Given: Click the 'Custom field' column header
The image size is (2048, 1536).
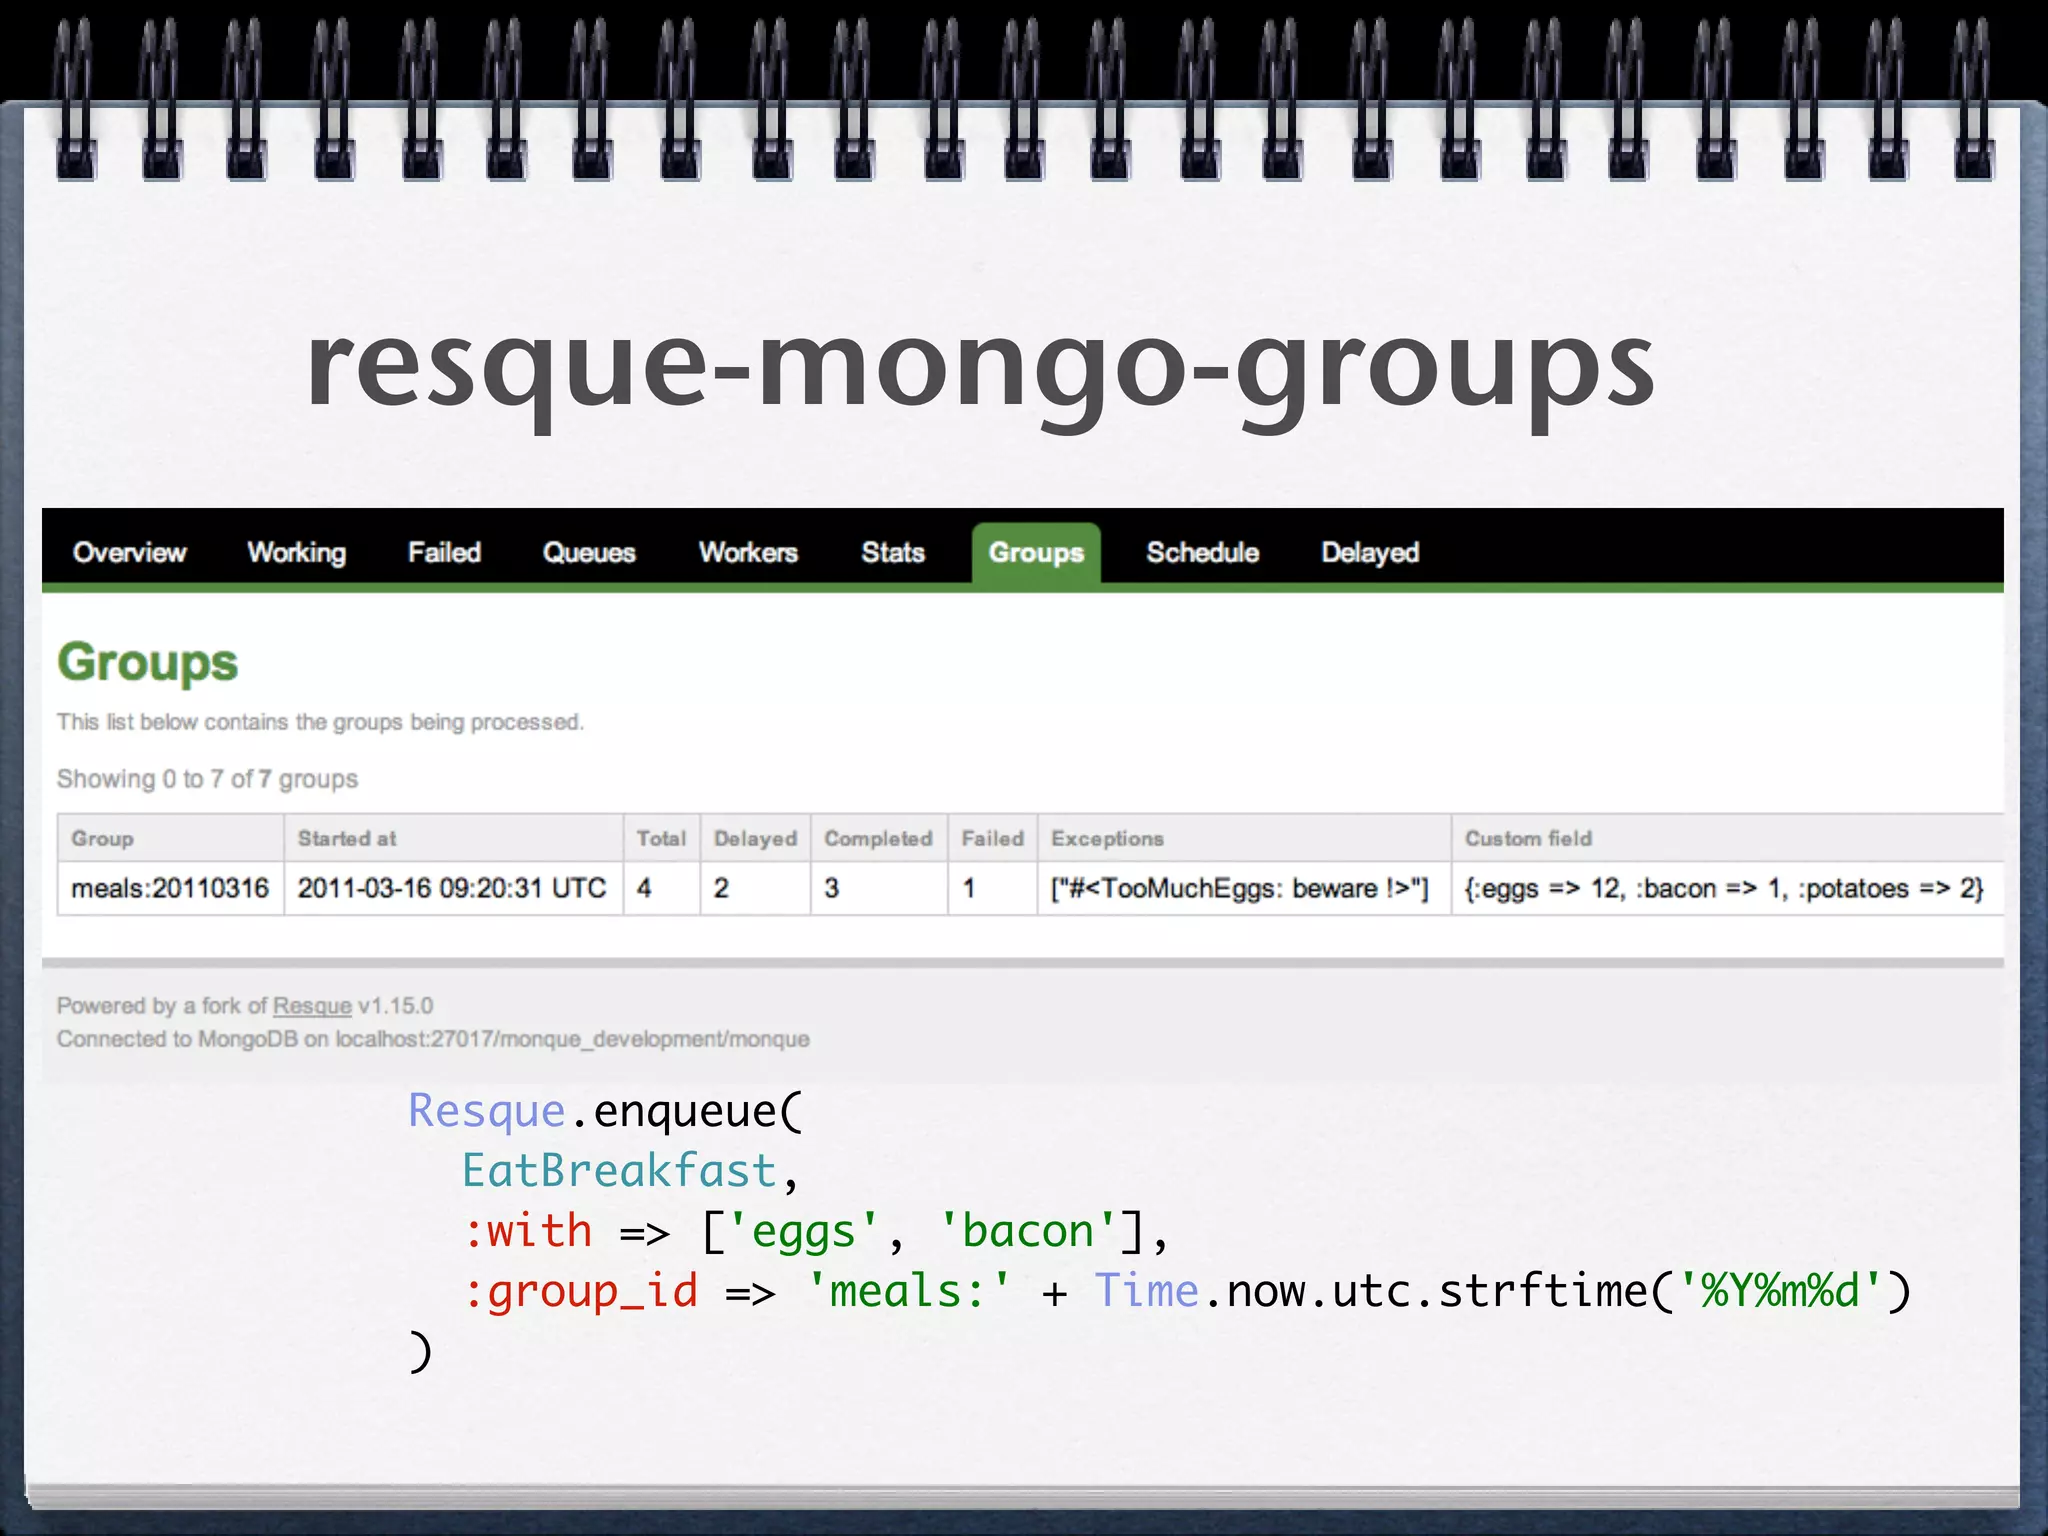Looking at the screenshot, I should tap(1728, 838).
